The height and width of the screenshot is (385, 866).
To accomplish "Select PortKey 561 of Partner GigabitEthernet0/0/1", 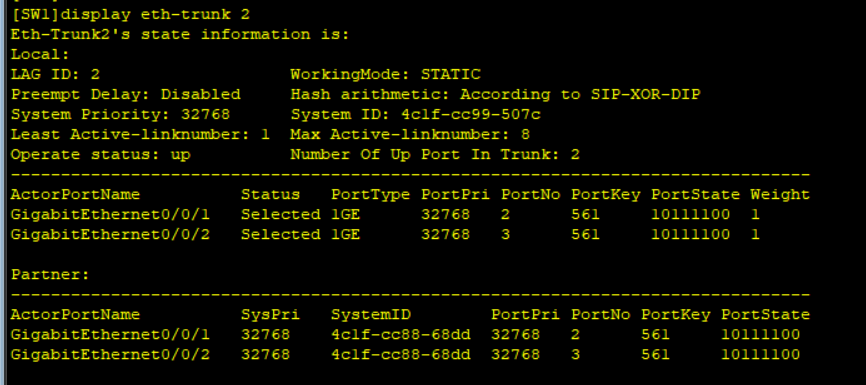I will tap(656, 334).
